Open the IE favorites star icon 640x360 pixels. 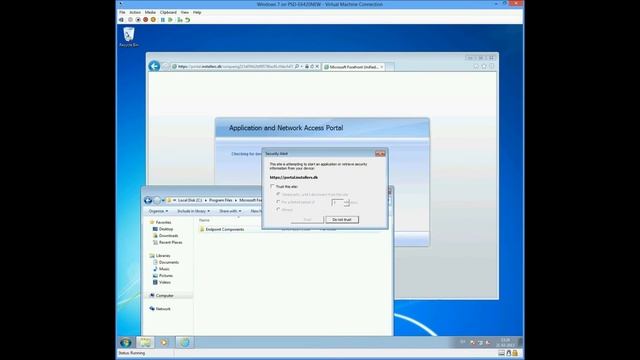coord(484,66)
